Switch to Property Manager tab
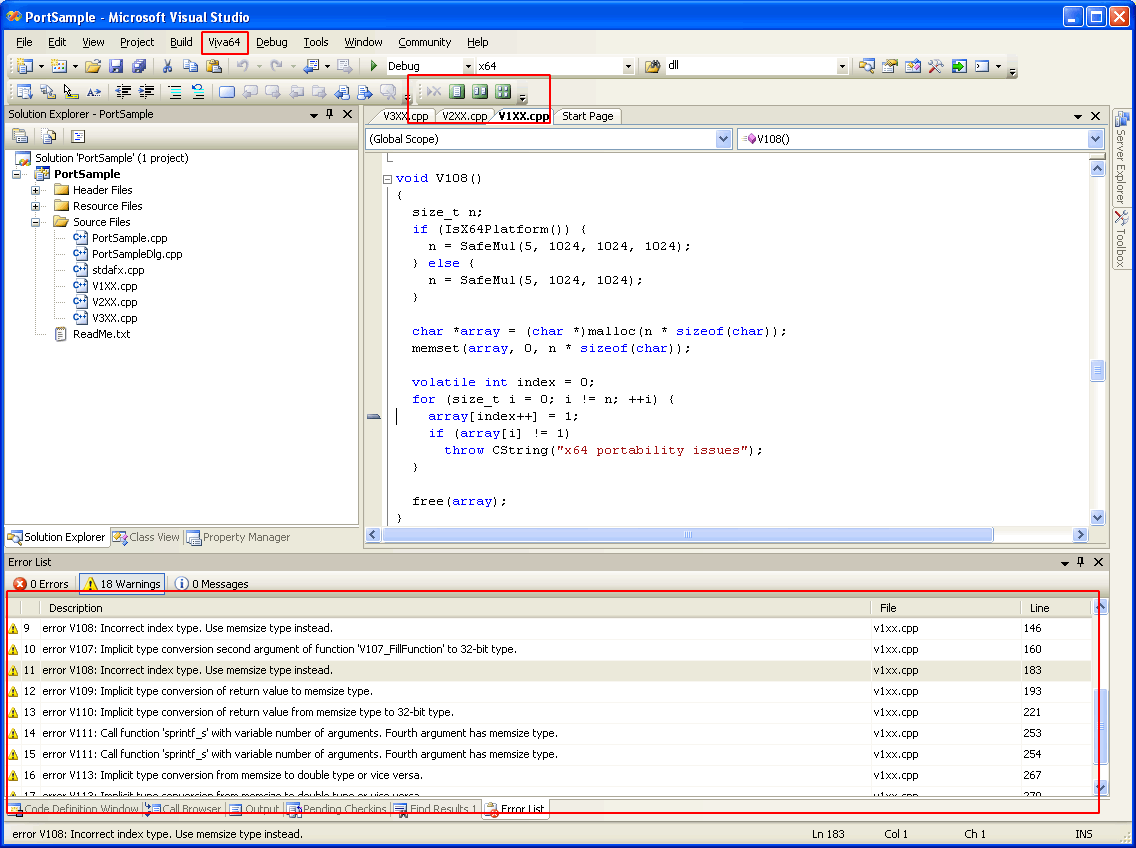The width and height of the screenshot is (1136, 848). coord(238,537)
